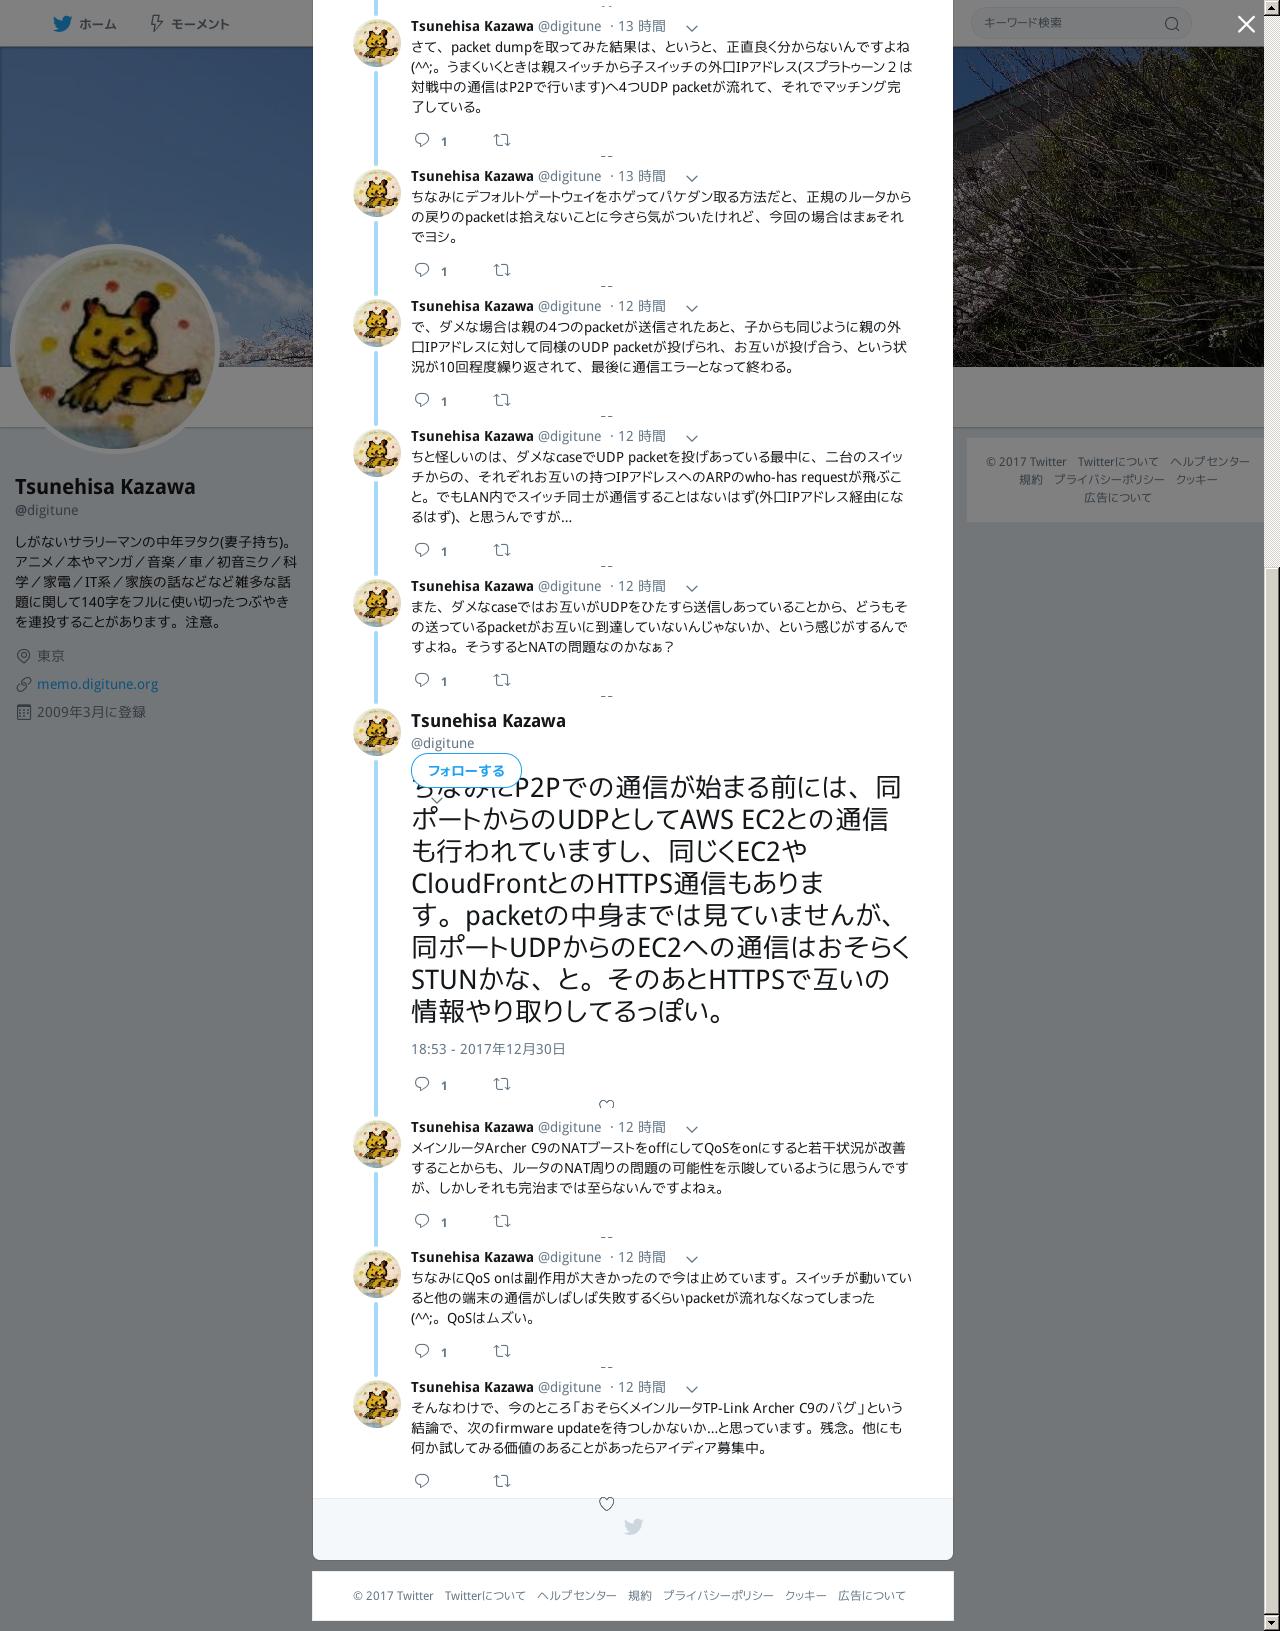Reply to the Archer C9 NAT boost tweet
The height and width of the screenshot is (1631, 1280).
click(x=422, y=1221)
